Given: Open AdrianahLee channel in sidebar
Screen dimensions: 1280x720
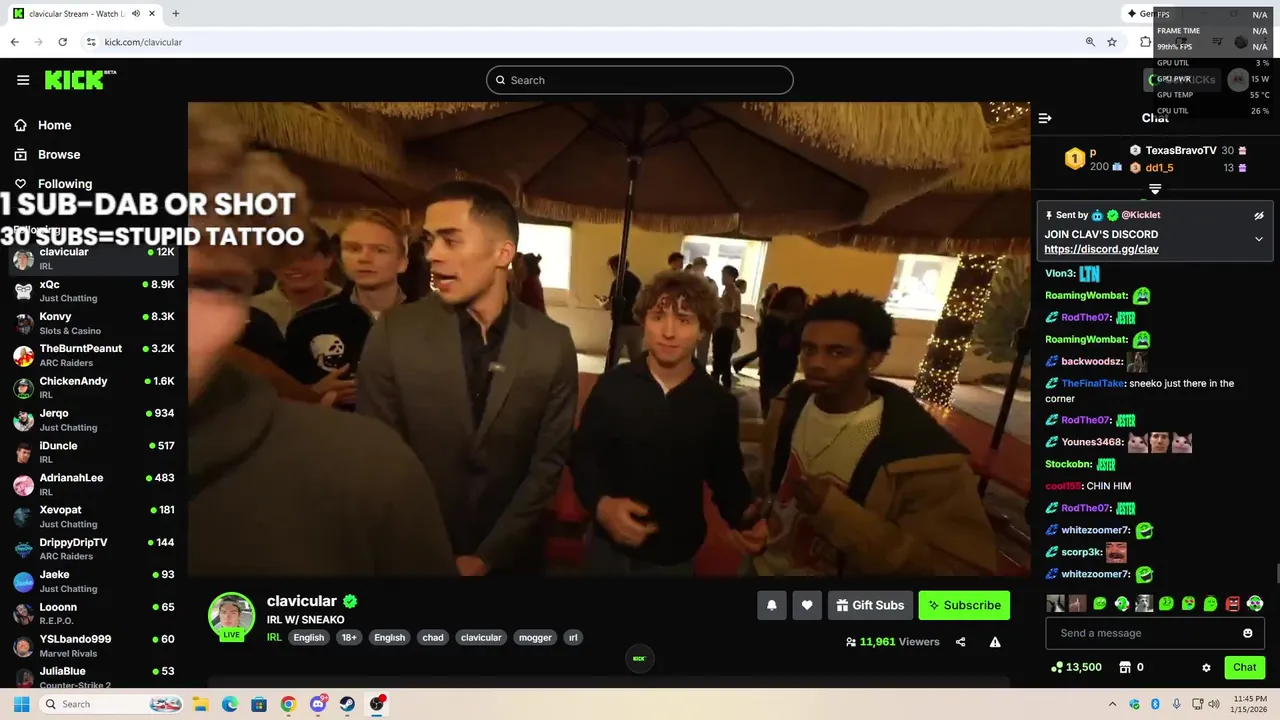Looking at the screenshot, I should coord(94,484).
